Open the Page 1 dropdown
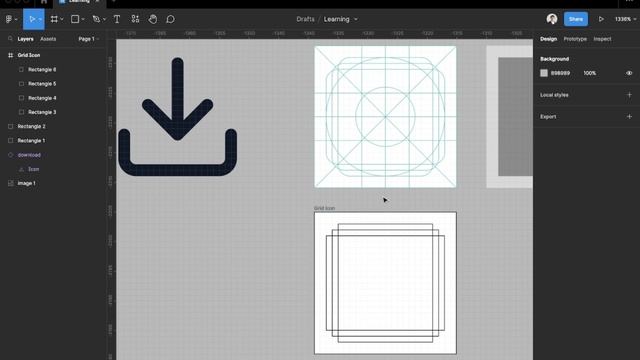The width and height of the screenshot is (640, 360). 89,39
